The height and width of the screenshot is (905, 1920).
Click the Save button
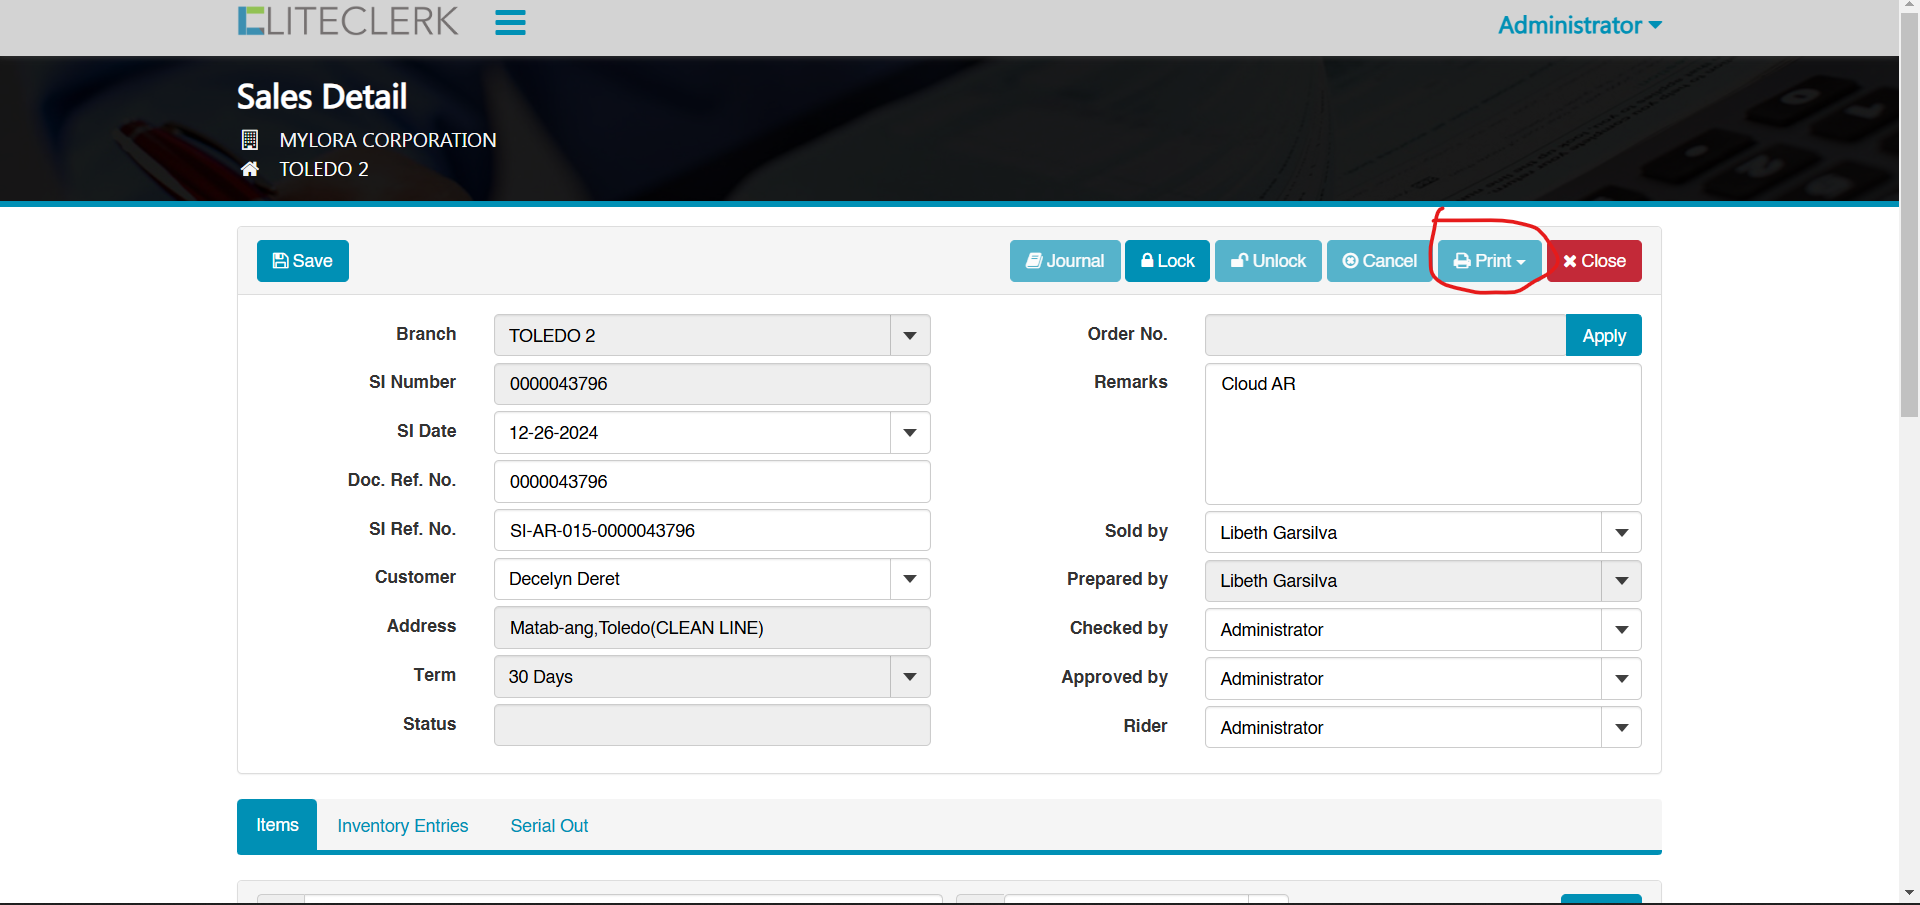(x=302, y=261)
